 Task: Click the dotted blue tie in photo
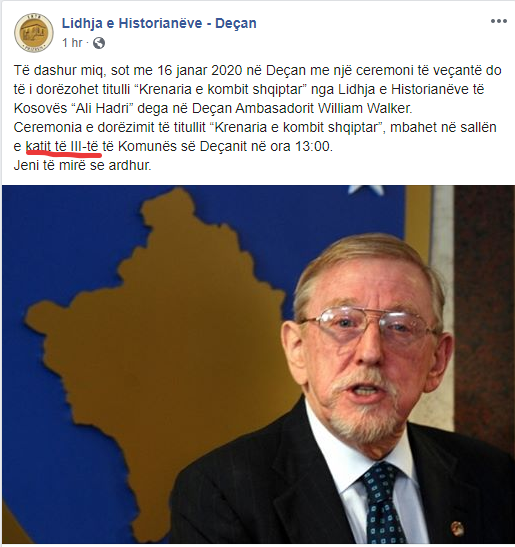tap(382, 504)
